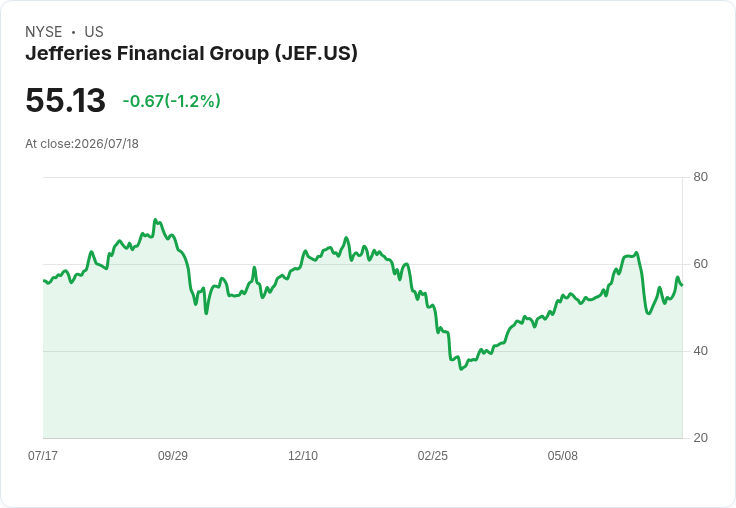Click the US market label
The image size is (736, 508).
point(94,32)
